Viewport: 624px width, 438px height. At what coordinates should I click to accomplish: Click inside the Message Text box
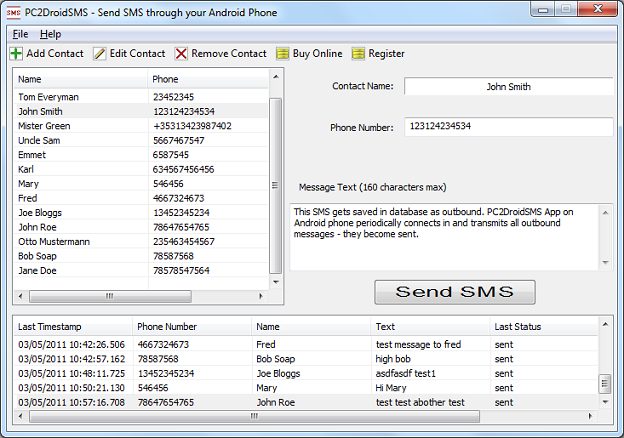[445, 237]
